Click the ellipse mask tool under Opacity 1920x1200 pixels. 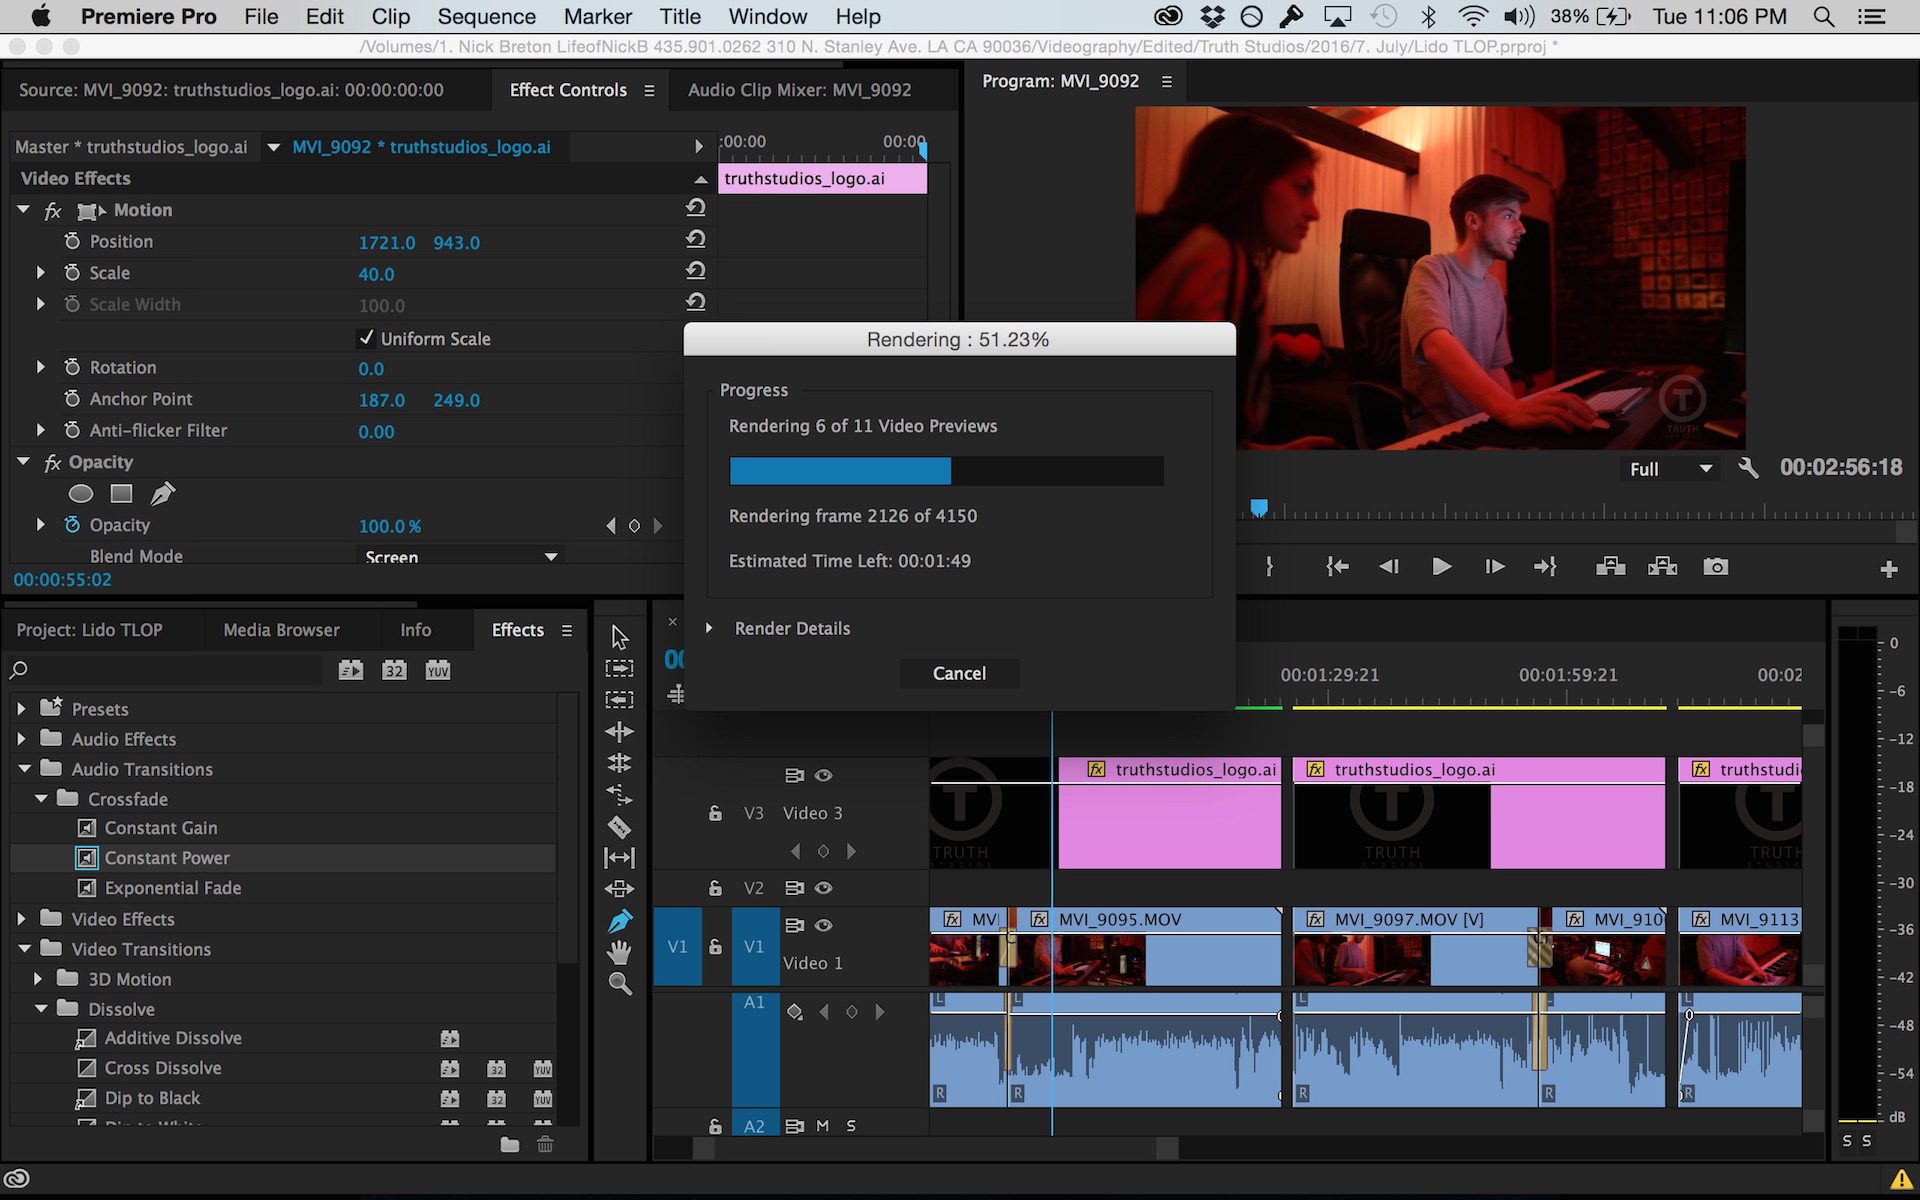pos(81,493)
